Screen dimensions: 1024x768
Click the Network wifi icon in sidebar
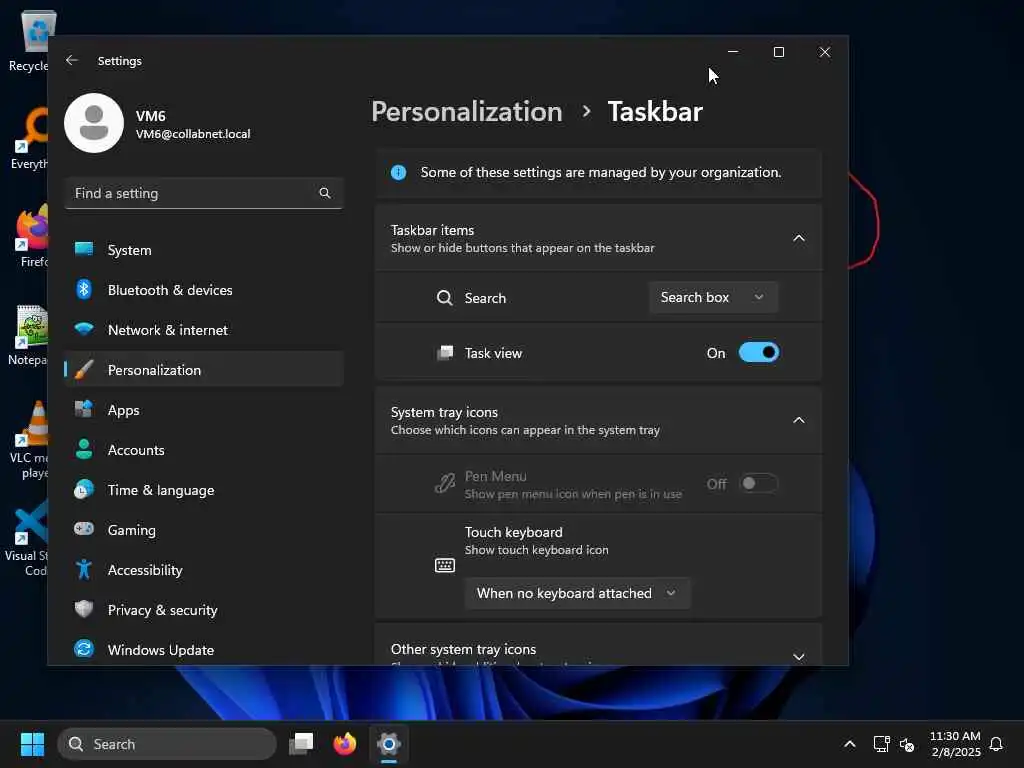84,328
